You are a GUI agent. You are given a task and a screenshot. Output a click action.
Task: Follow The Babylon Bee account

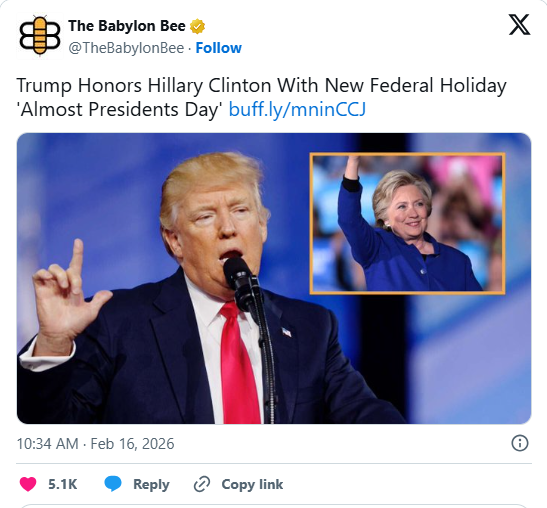[218, 48]
